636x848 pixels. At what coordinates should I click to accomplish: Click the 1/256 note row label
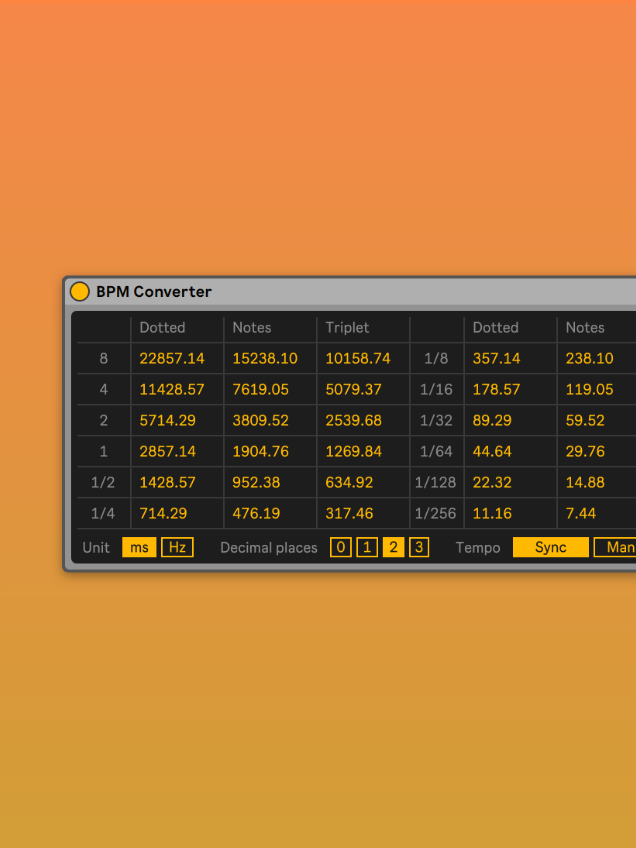(x=435, y=513)
